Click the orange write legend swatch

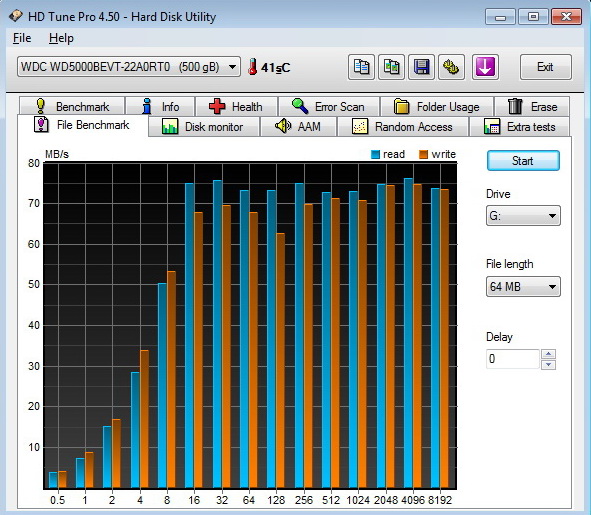pos(424,154)
